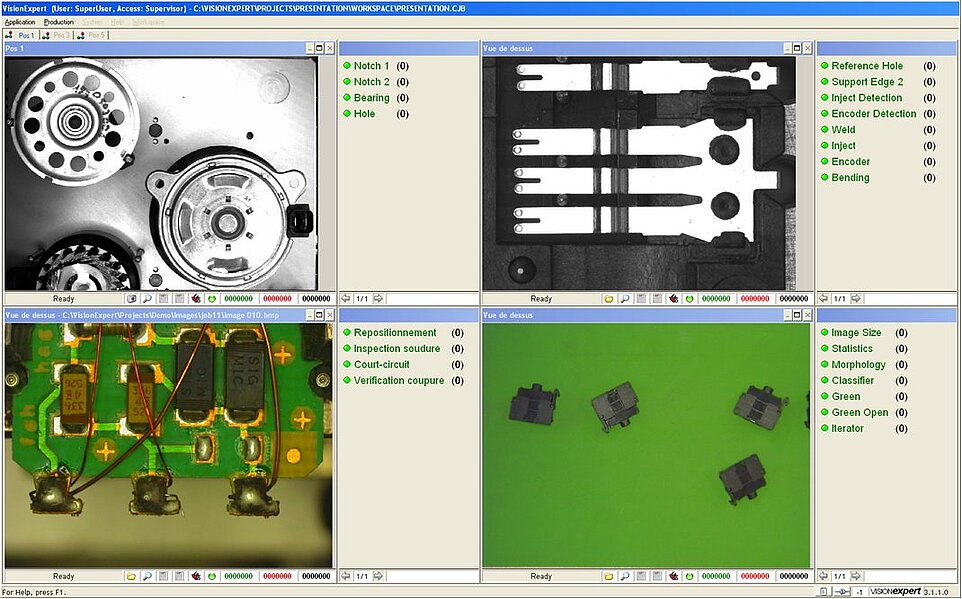
Task: Maximize the Pos 1 image window
Action: pyautogui.click(x=319, y=47)
